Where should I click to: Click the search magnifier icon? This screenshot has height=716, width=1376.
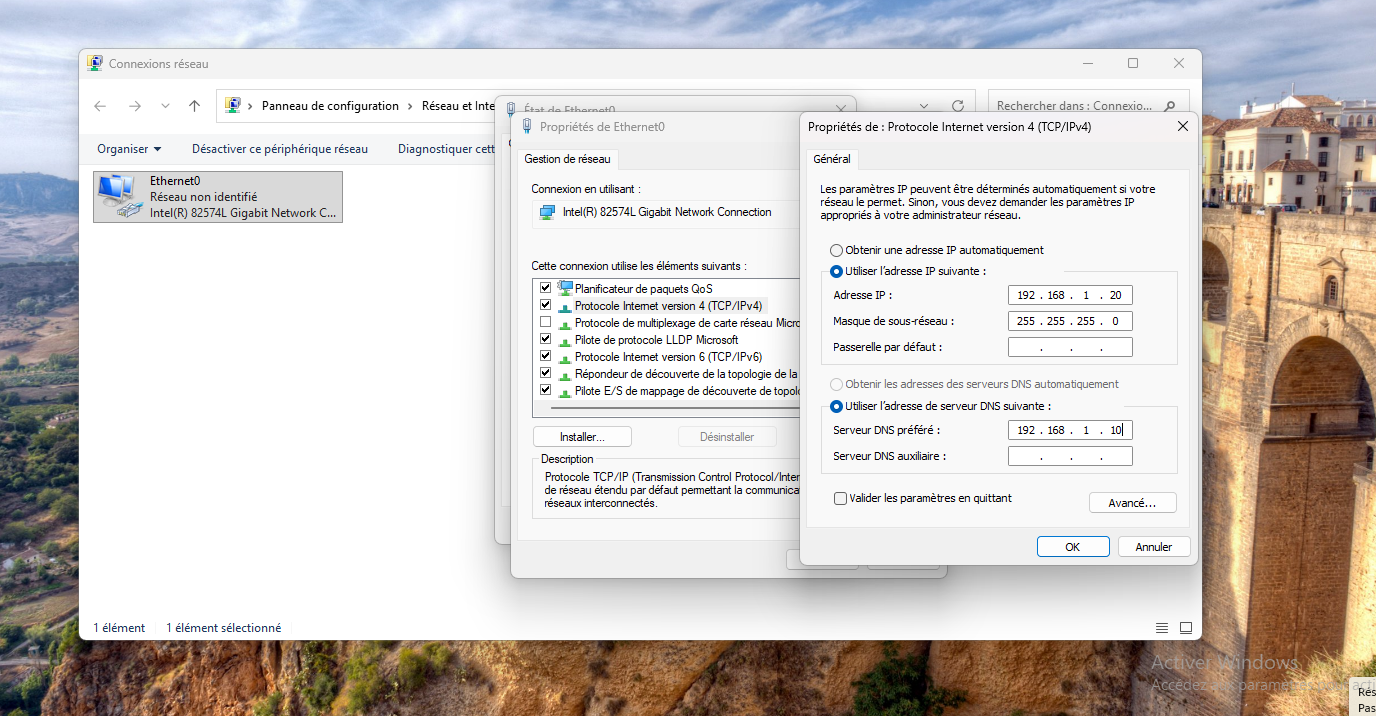coord(1170,106)
